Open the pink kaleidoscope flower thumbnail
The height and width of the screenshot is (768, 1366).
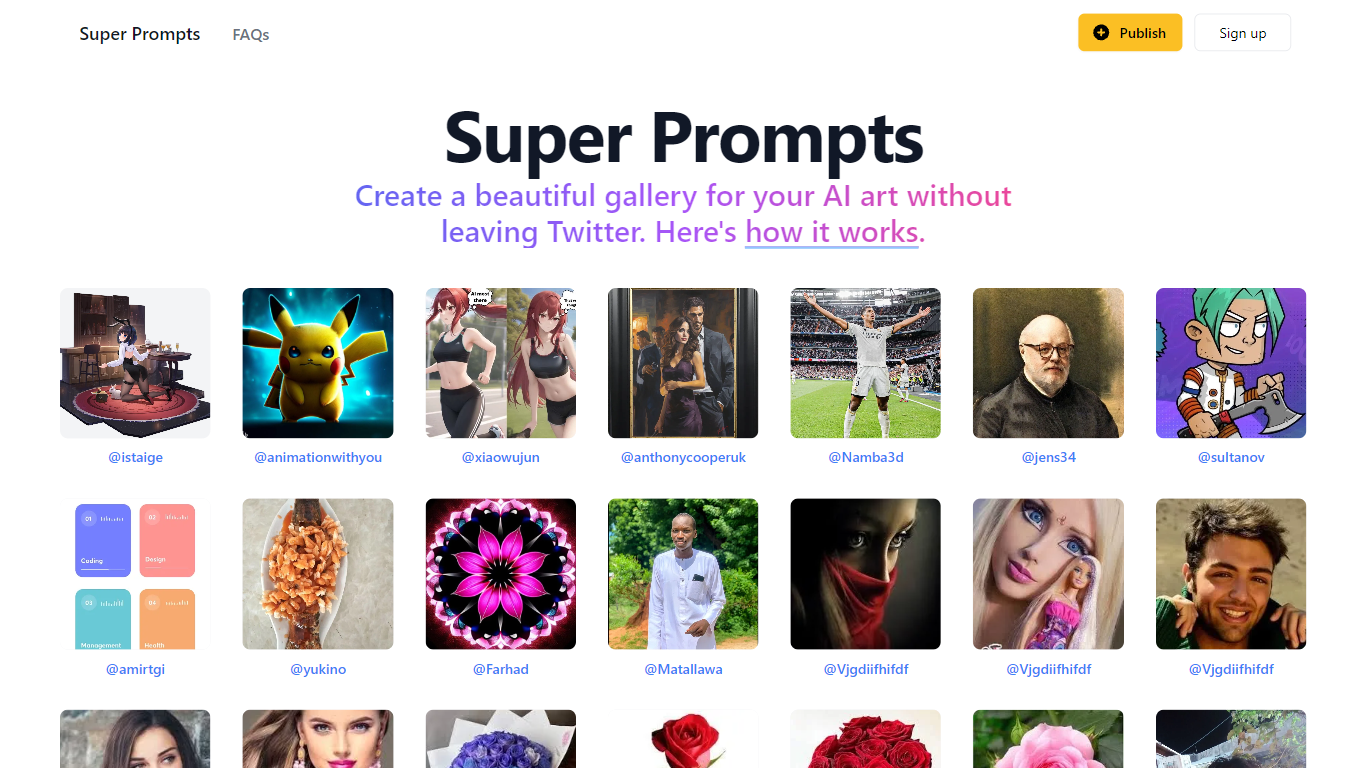click(501, 574)
